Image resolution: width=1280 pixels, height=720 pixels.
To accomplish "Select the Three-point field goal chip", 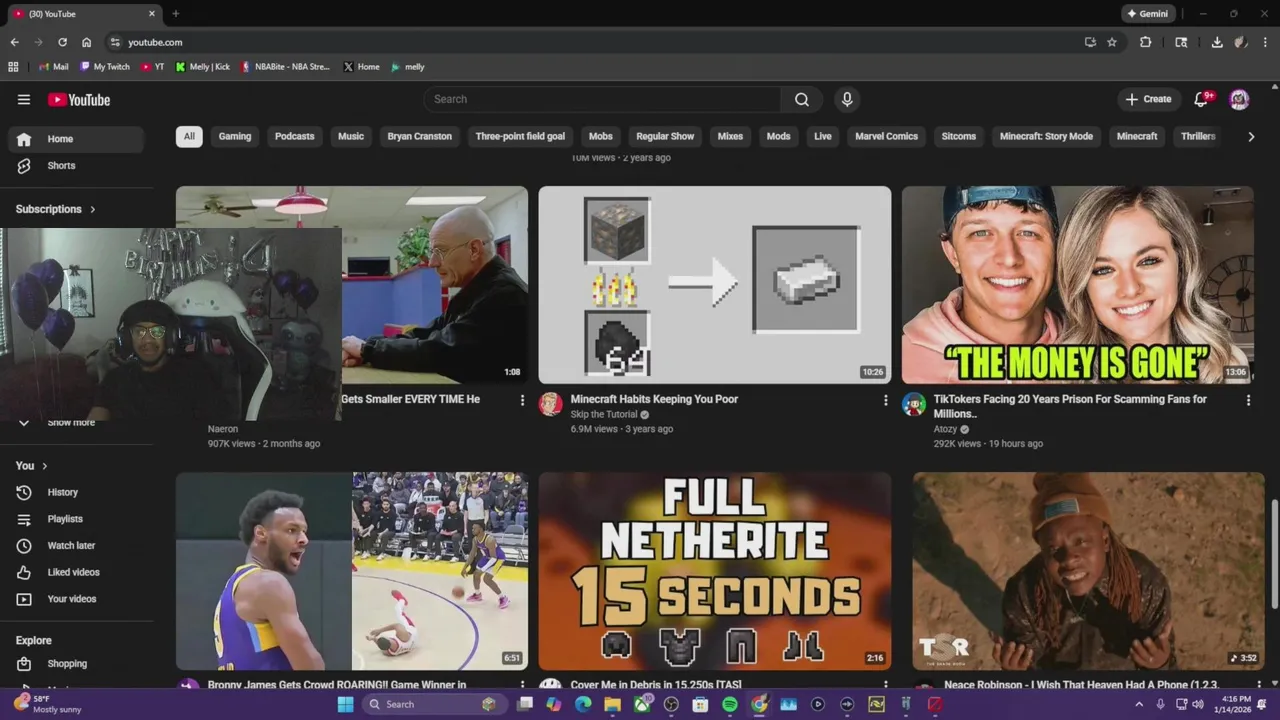I will click(520, 136).
